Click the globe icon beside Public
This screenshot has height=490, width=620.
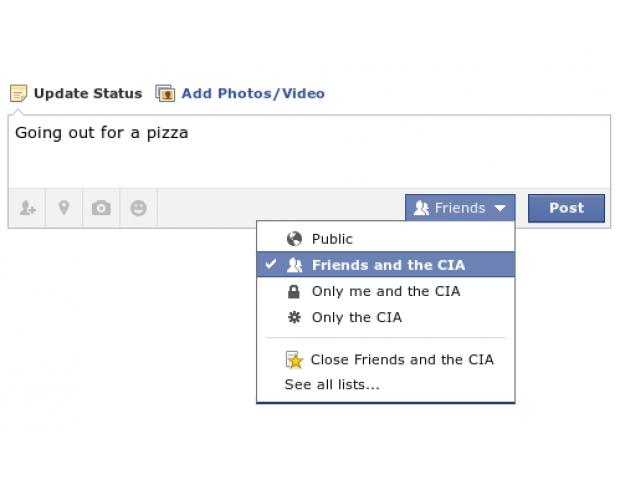(294, 239)
